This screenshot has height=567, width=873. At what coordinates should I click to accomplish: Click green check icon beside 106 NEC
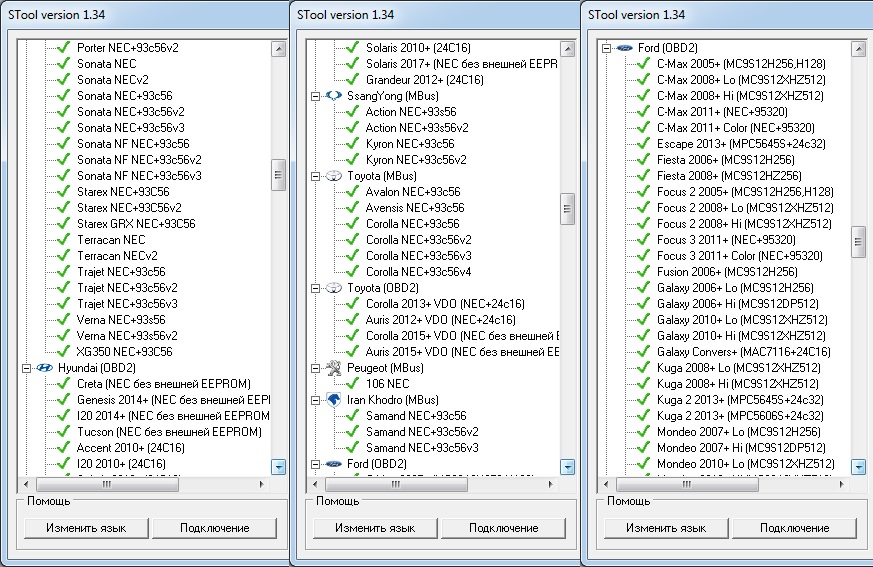352,384
